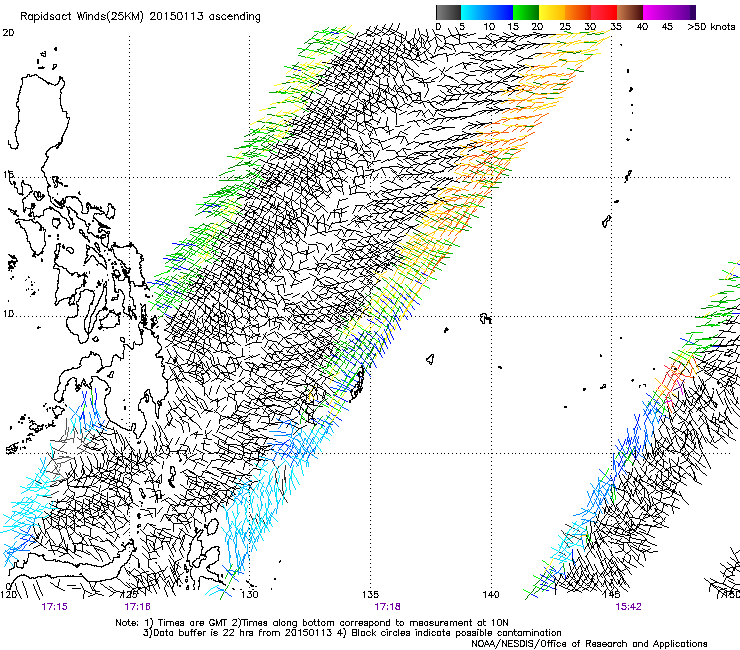Click the legend tick label '45'
Viewport: 740px width, 650px height.
coord(667,27)
